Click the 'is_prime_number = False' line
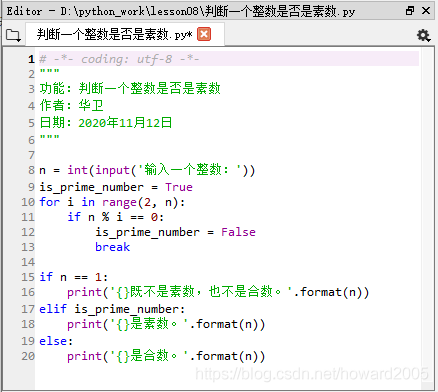This screenshot has height=392, width=438. 175,232
